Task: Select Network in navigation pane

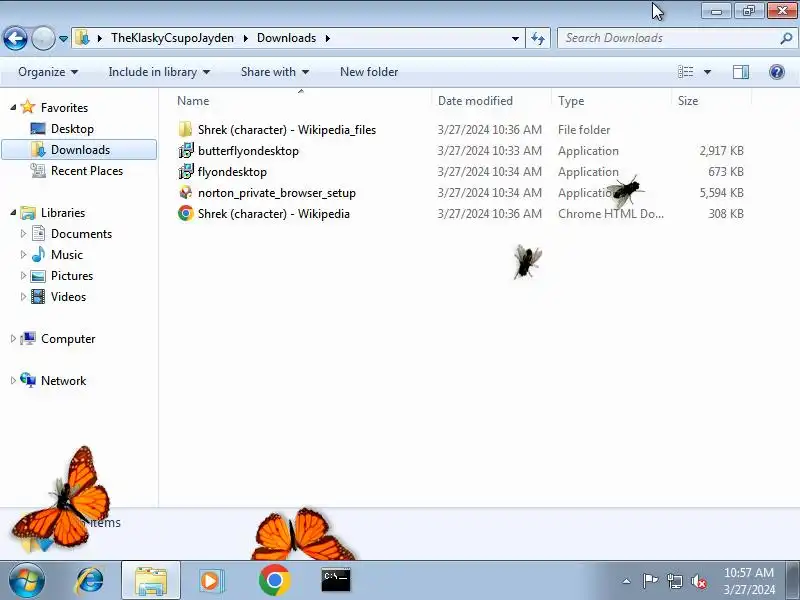Action: pos(63,381)
